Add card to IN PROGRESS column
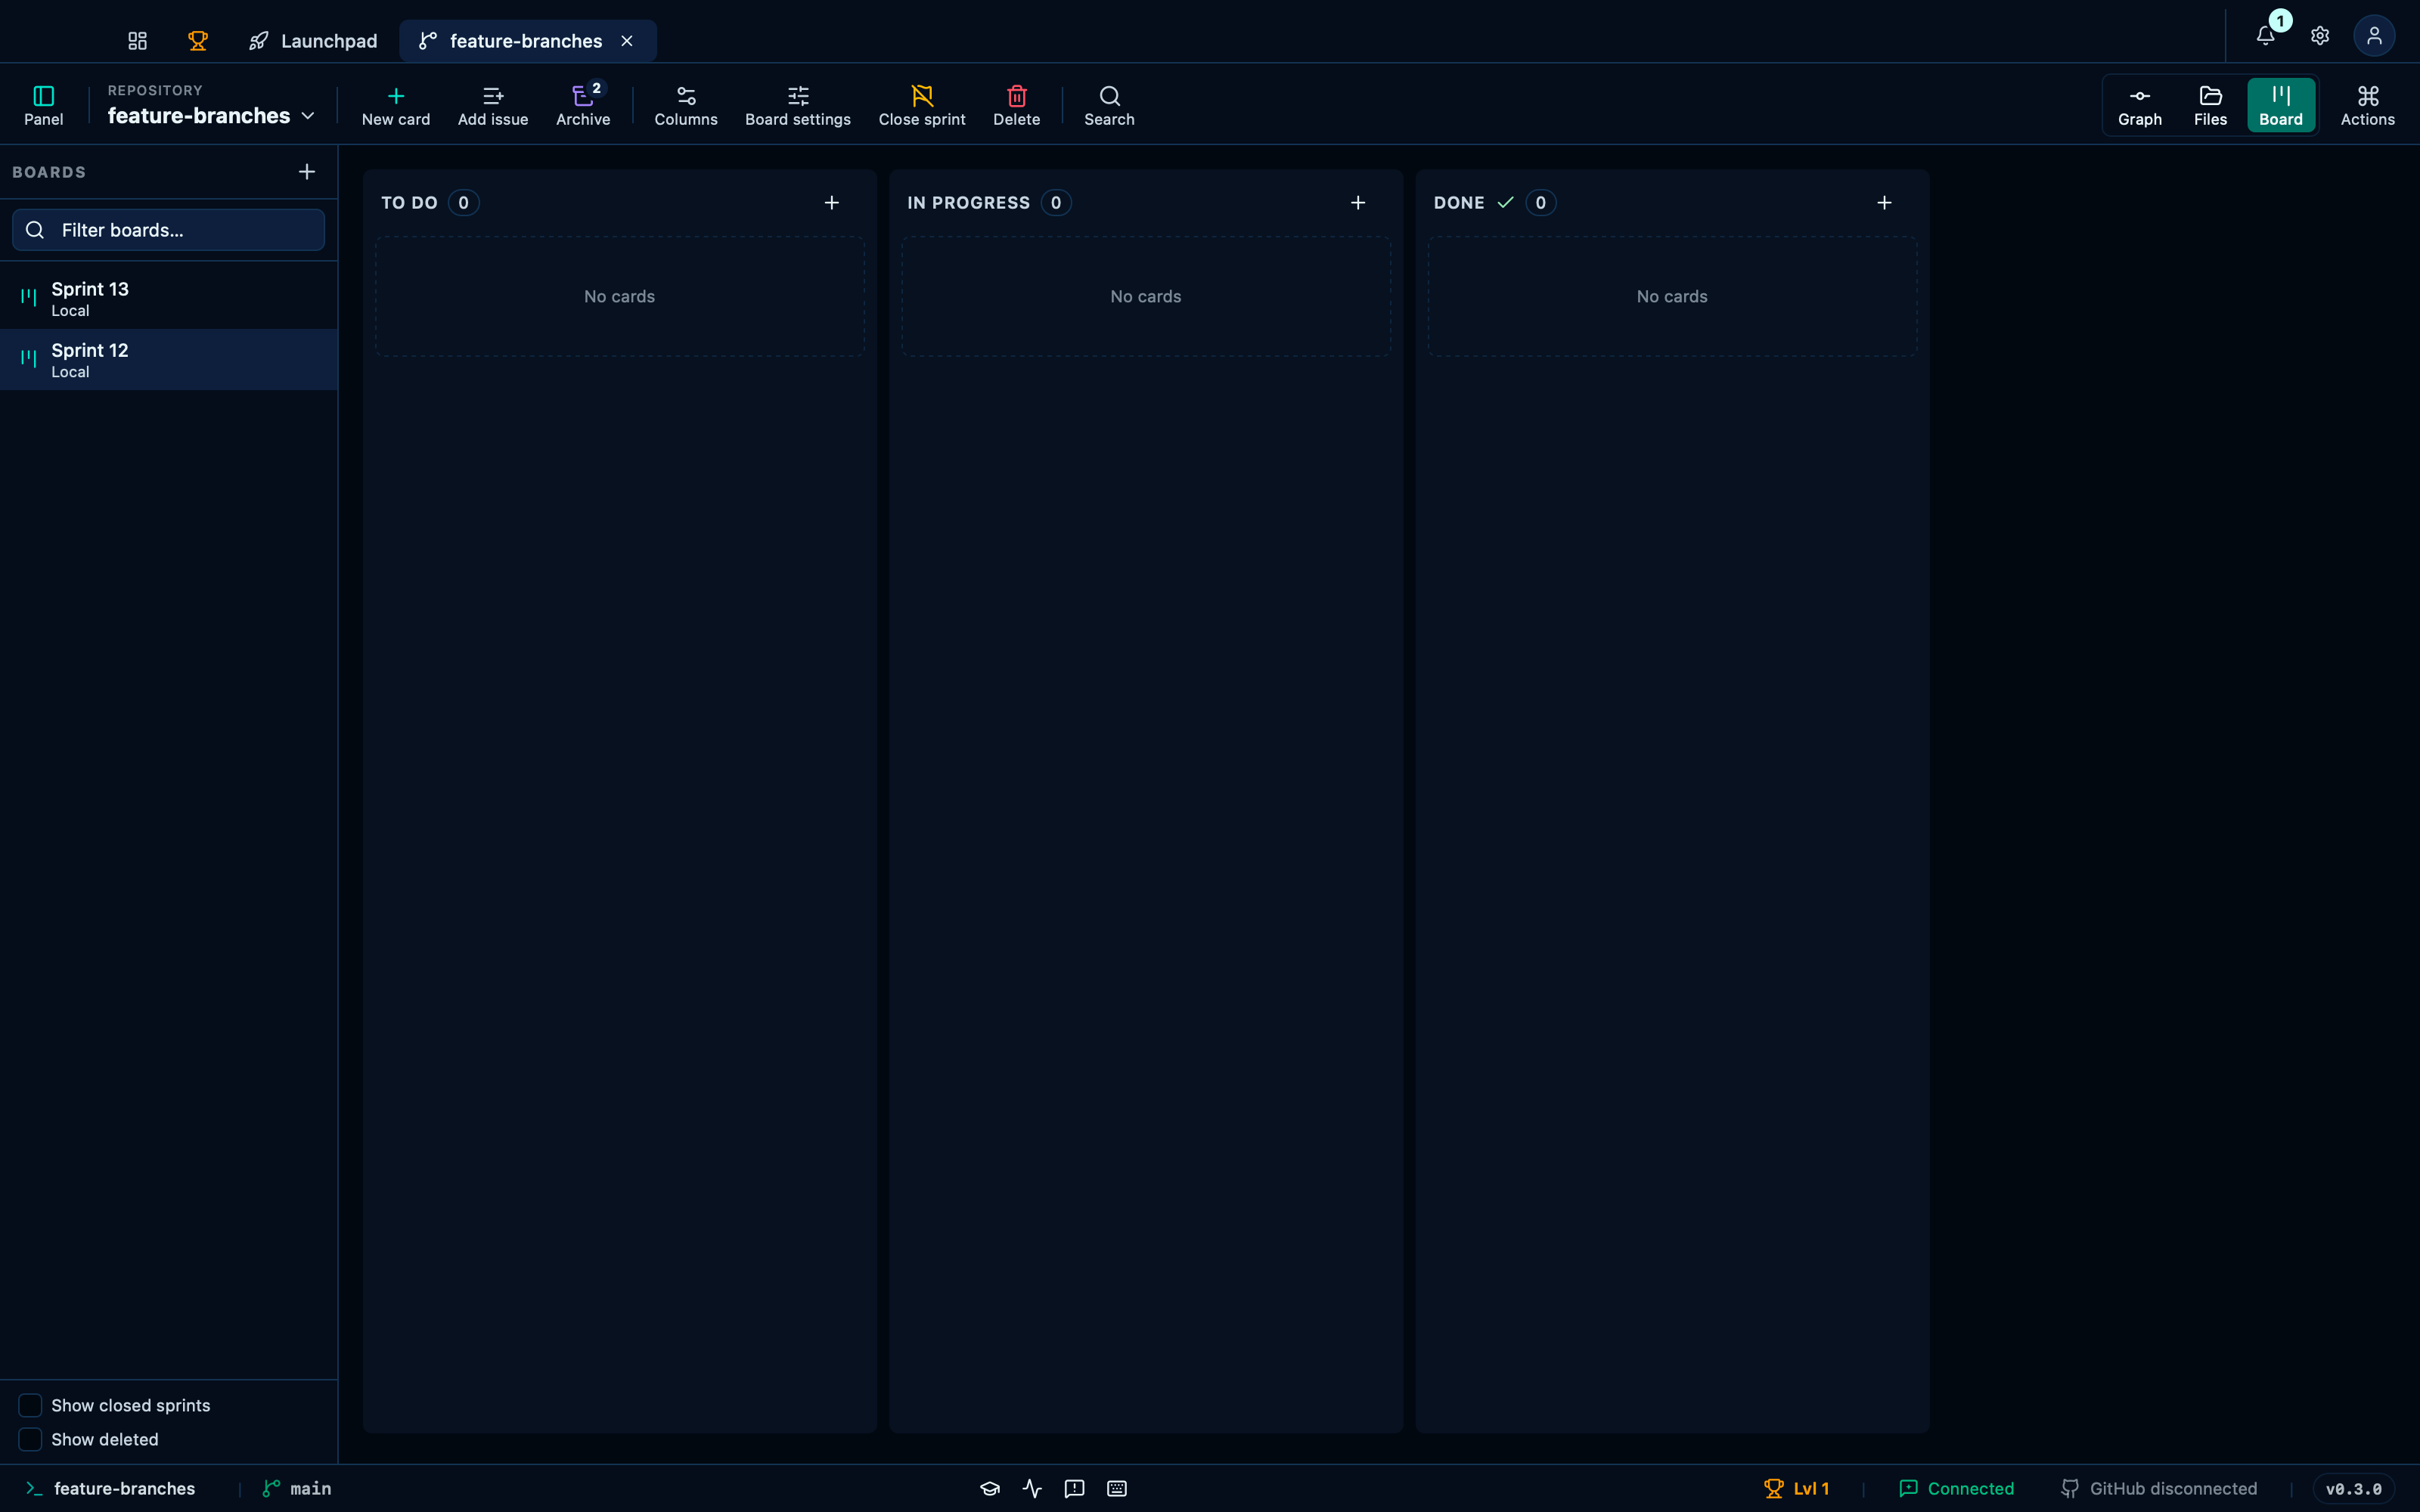 click(1358, 203)
